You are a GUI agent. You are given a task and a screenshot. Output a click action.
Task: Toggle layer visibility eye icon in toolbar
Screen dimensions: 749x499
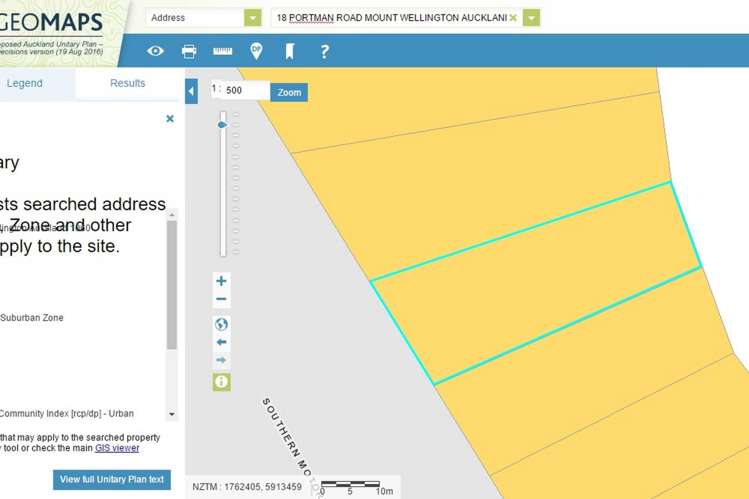[155, 51]
